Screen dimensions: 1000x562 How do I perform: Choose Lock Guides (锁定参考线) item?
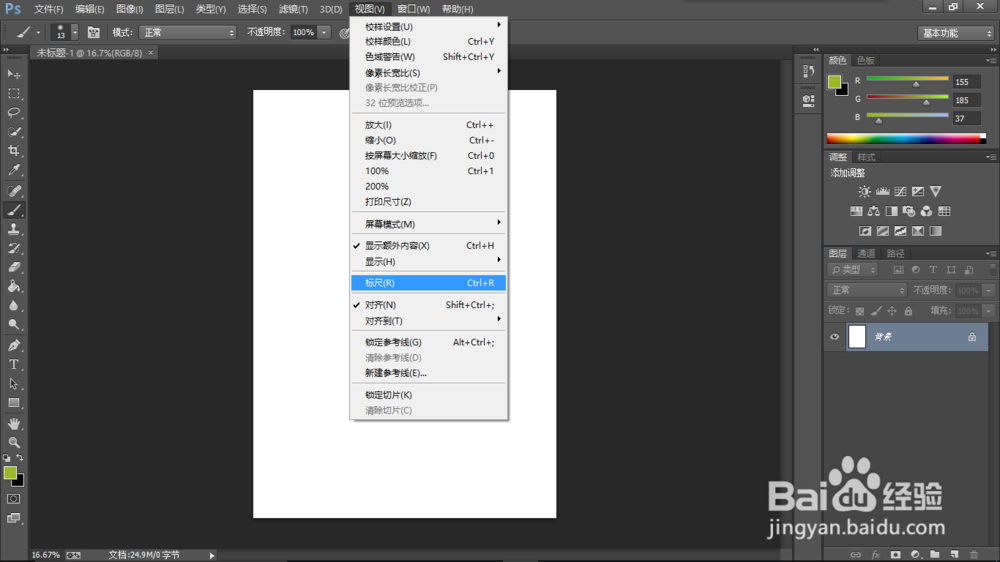(x=429, y=343)
